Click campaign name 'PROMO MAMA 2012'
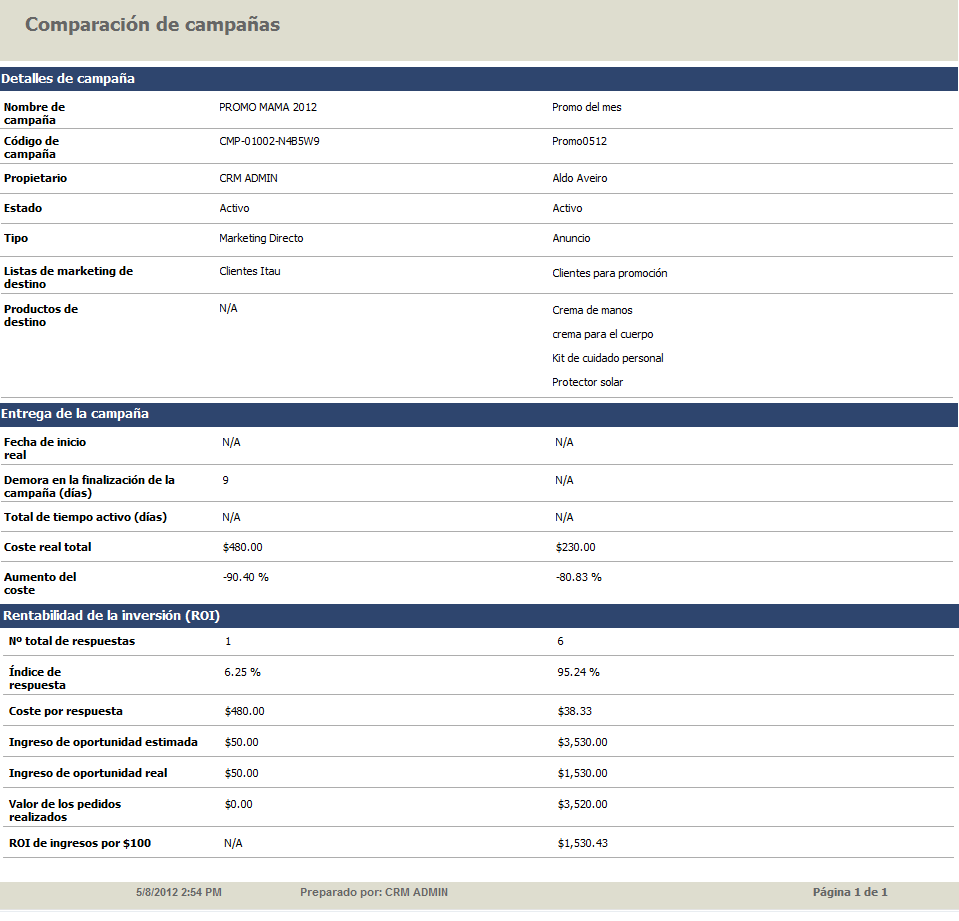The width and height of the screenshot is (959, 921). [x=268, y=107]
